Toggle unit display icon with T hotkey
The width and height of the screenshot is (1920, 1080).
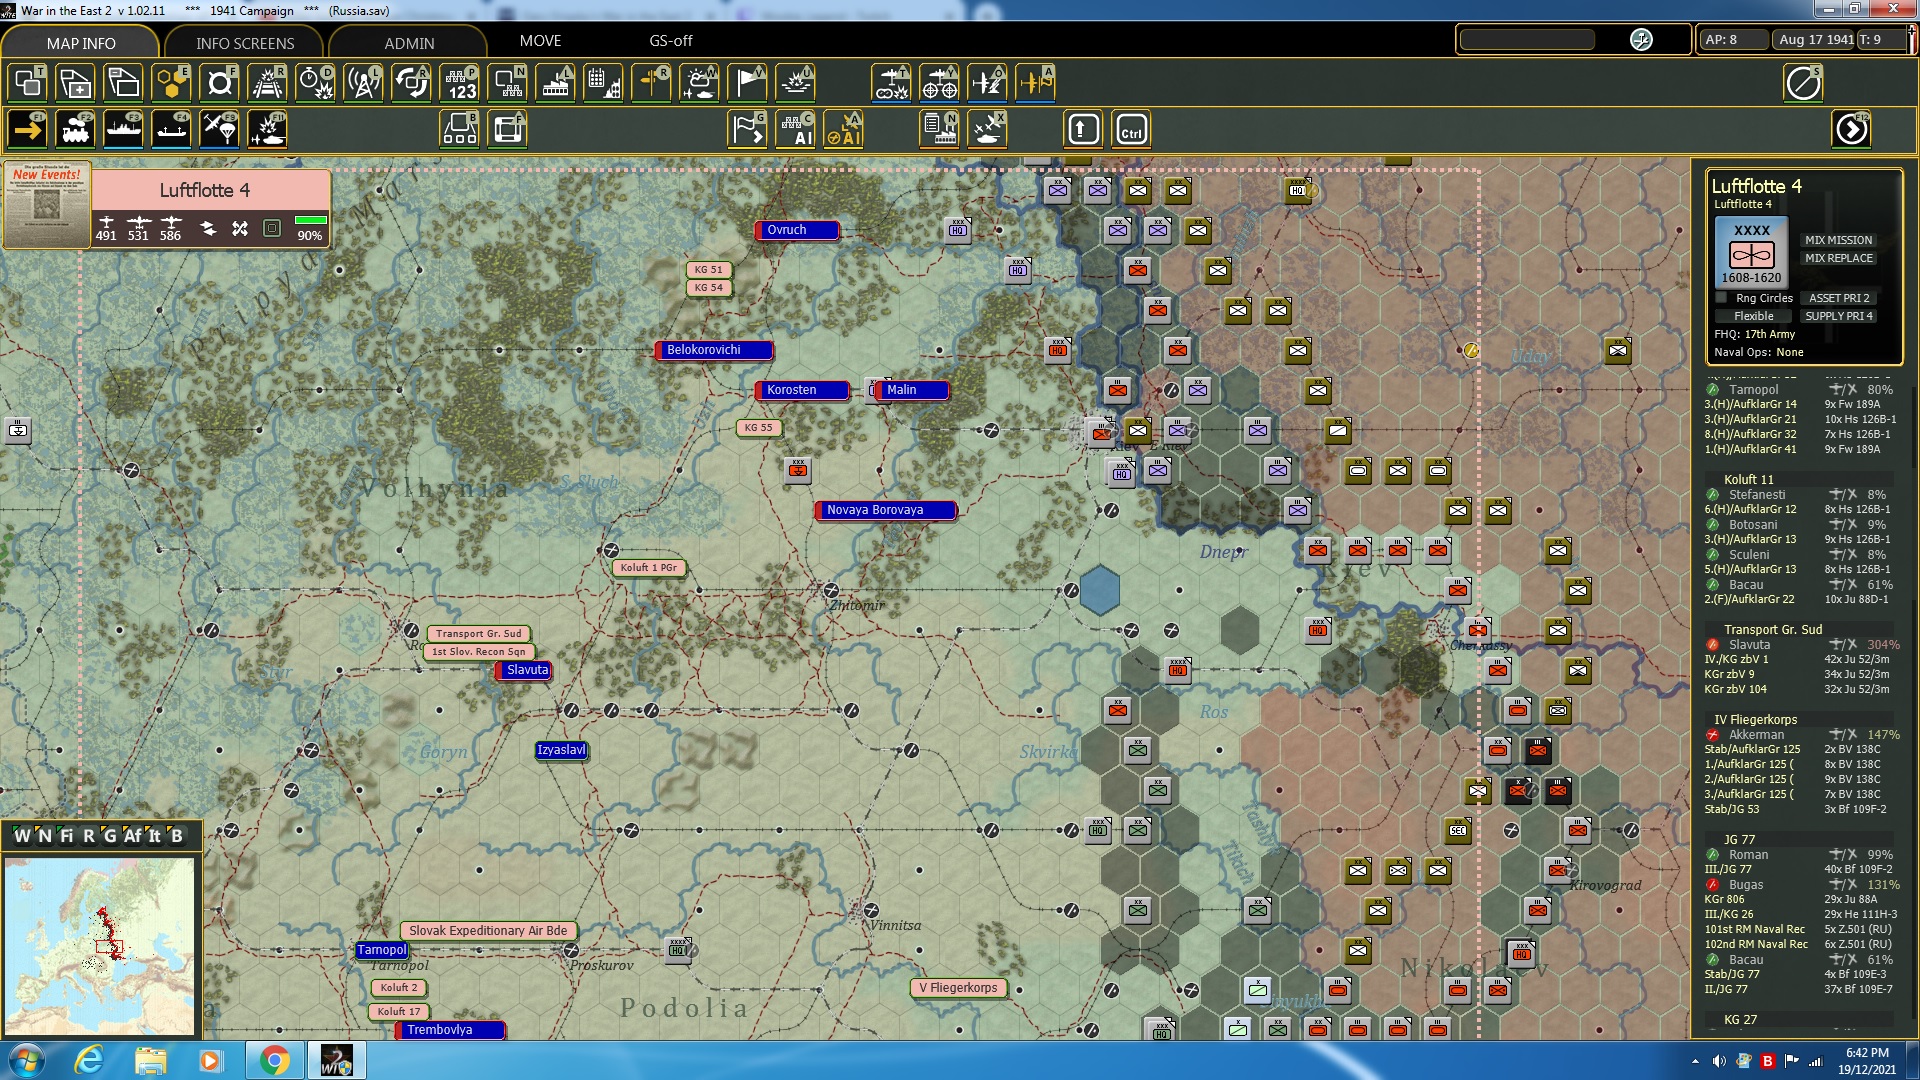pos(28,84)
